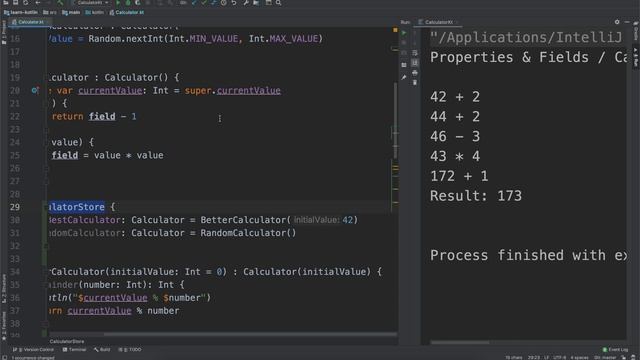Click the Rerun green arrow in Run panel
The image size is (640, 360).
click(404, 33)
